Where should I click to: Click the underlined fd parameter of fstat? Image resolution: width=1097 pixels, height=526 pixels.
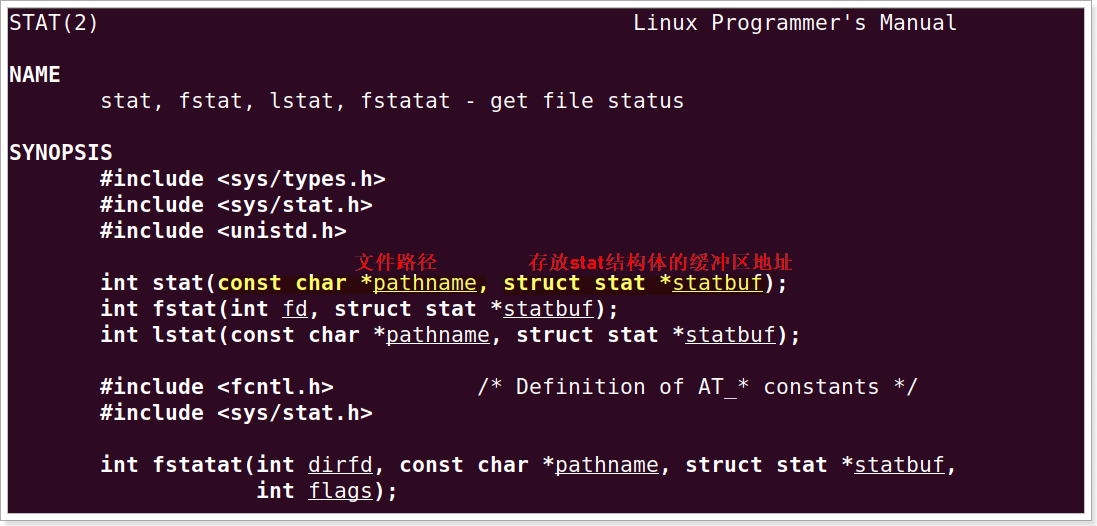(295, 309)
